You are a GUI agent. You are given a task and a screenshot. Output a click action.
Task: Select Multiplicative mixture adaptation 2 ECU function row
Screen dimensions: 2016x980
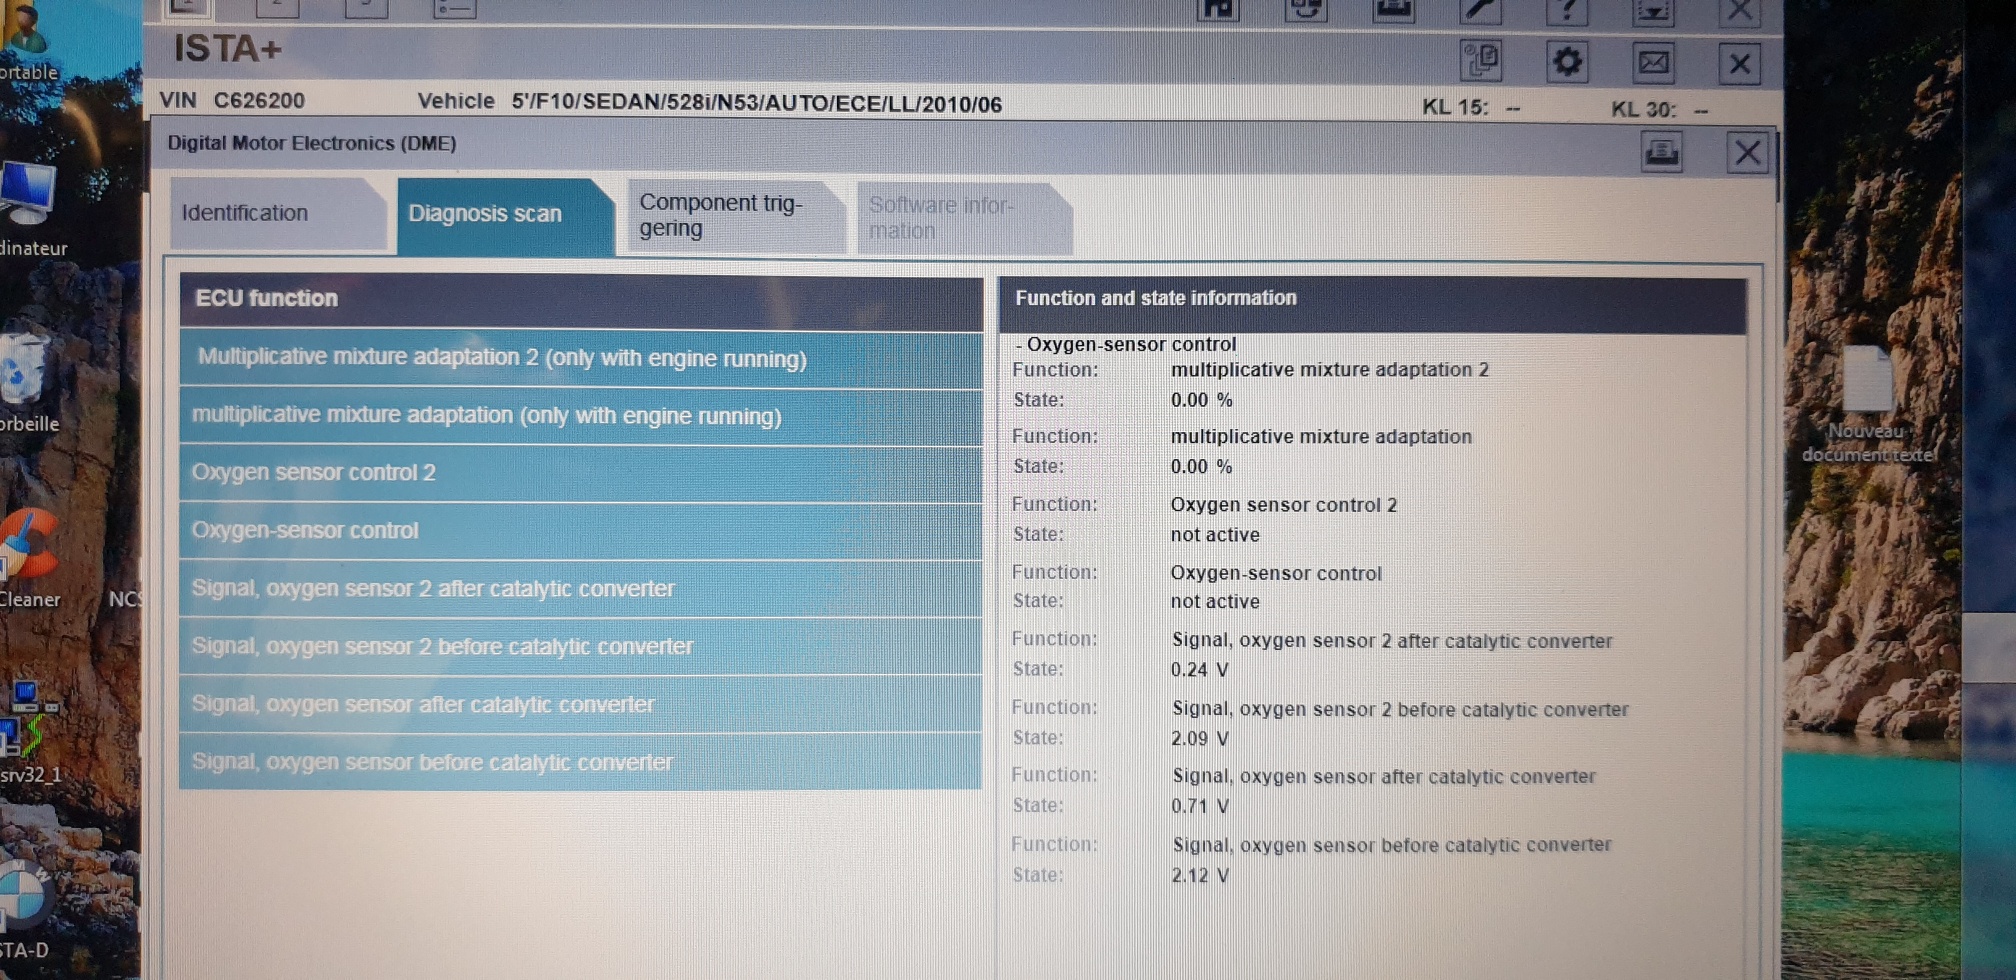coord(580,358)
